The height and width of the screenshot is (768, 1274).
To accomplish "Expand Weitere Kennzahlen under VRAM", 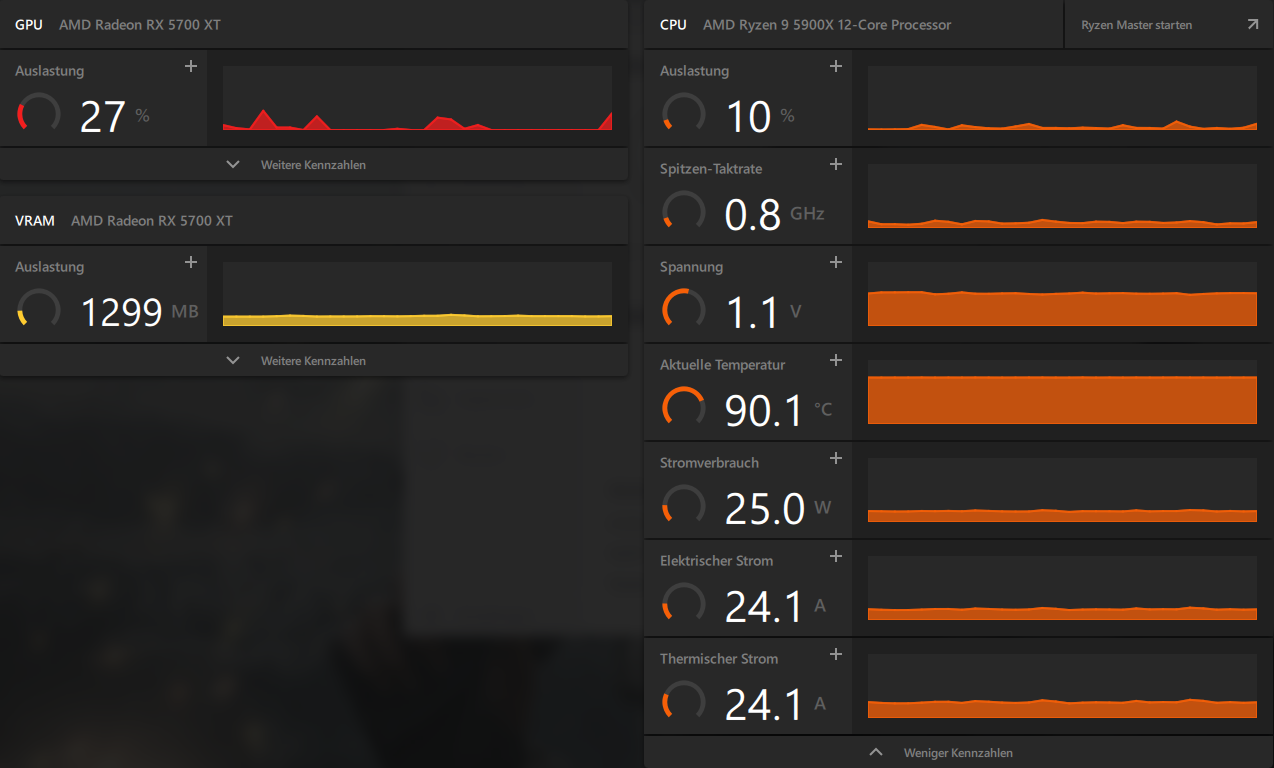I will tap(314, 360).
